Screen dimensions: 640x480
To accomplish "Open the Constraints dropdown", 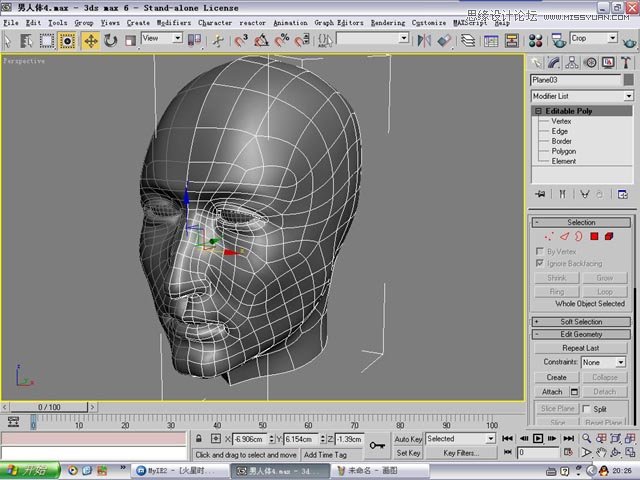I will tap(604, 362).
